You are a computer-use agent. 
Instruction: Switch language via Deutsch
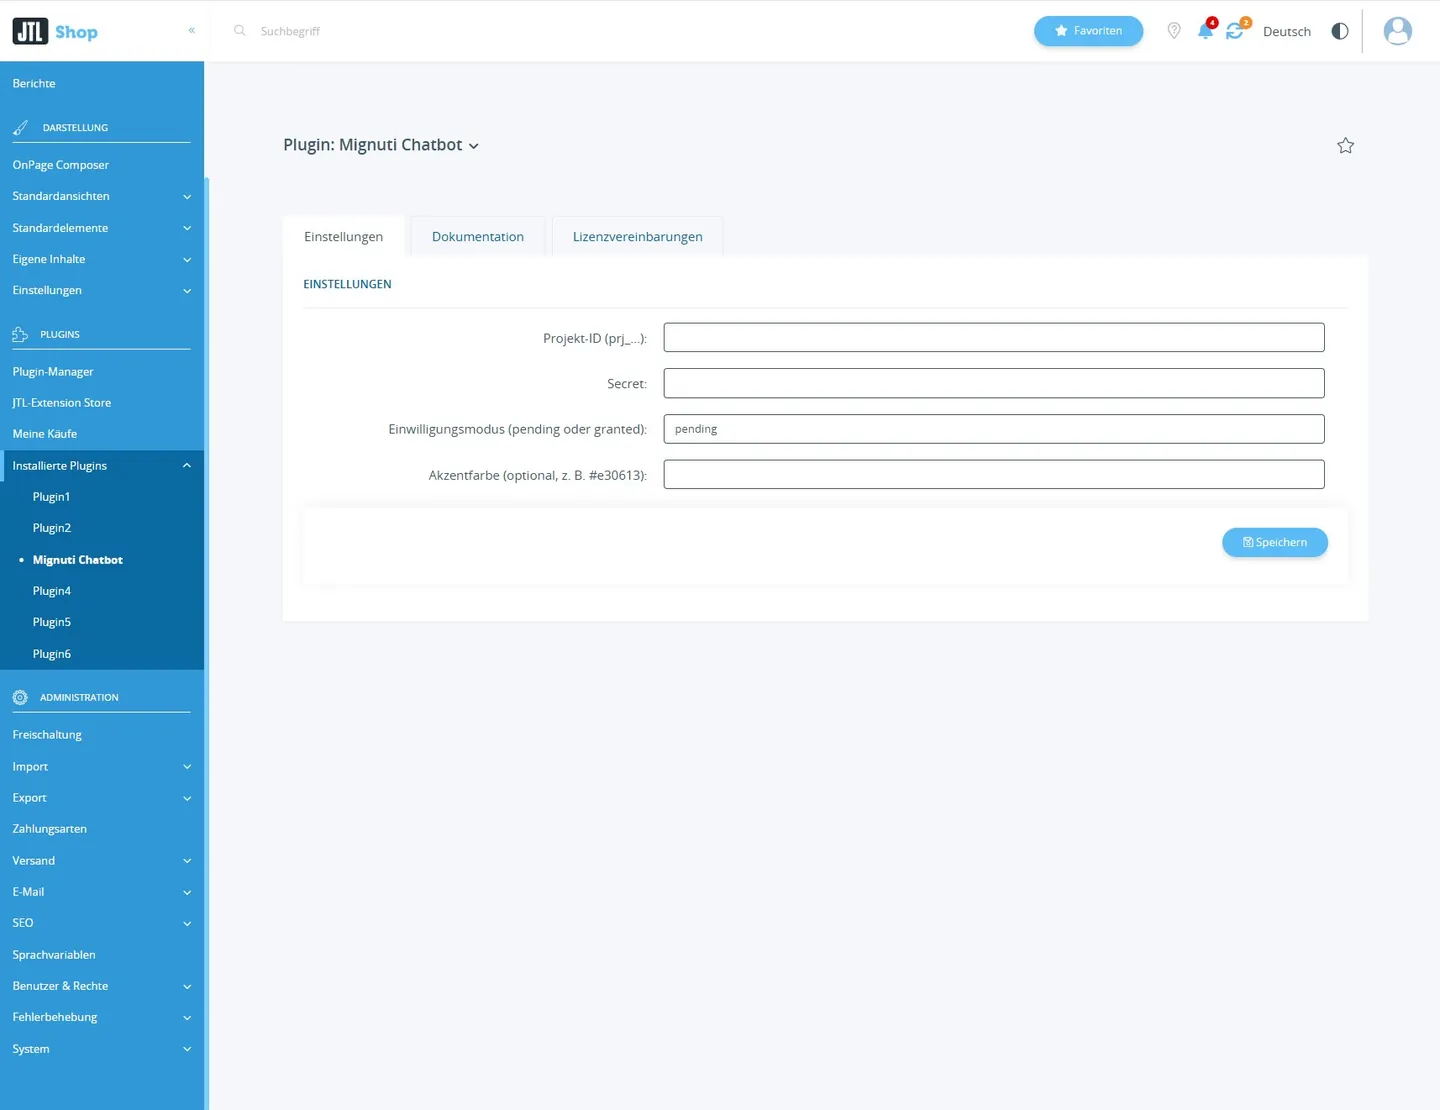click(x=1287, y=32)
